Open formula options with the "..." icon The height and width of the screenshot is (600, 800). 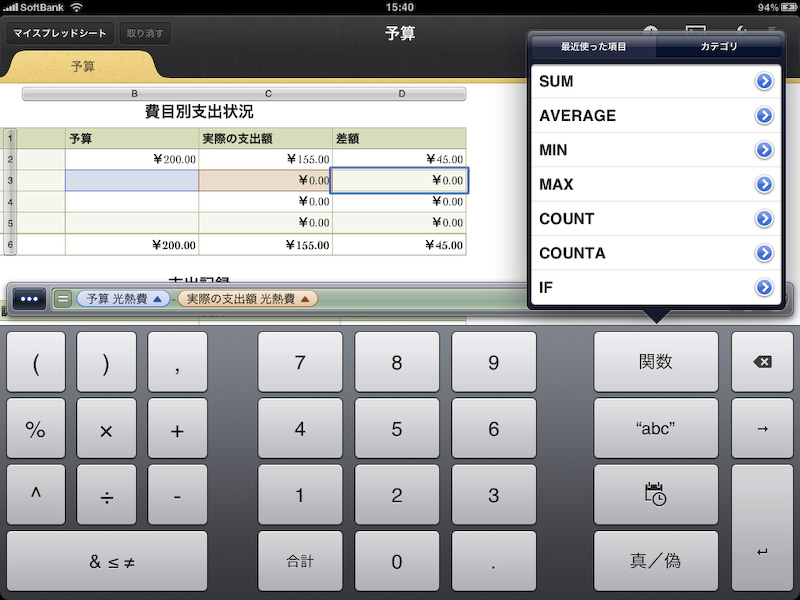(28, 298)
